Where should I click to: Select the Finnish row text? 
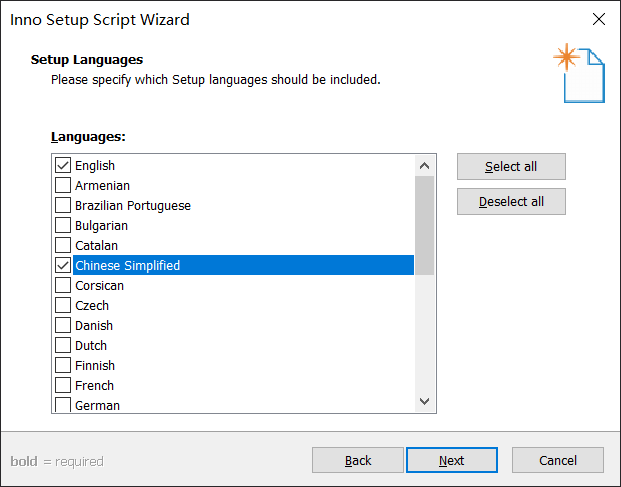click(95, 365)
